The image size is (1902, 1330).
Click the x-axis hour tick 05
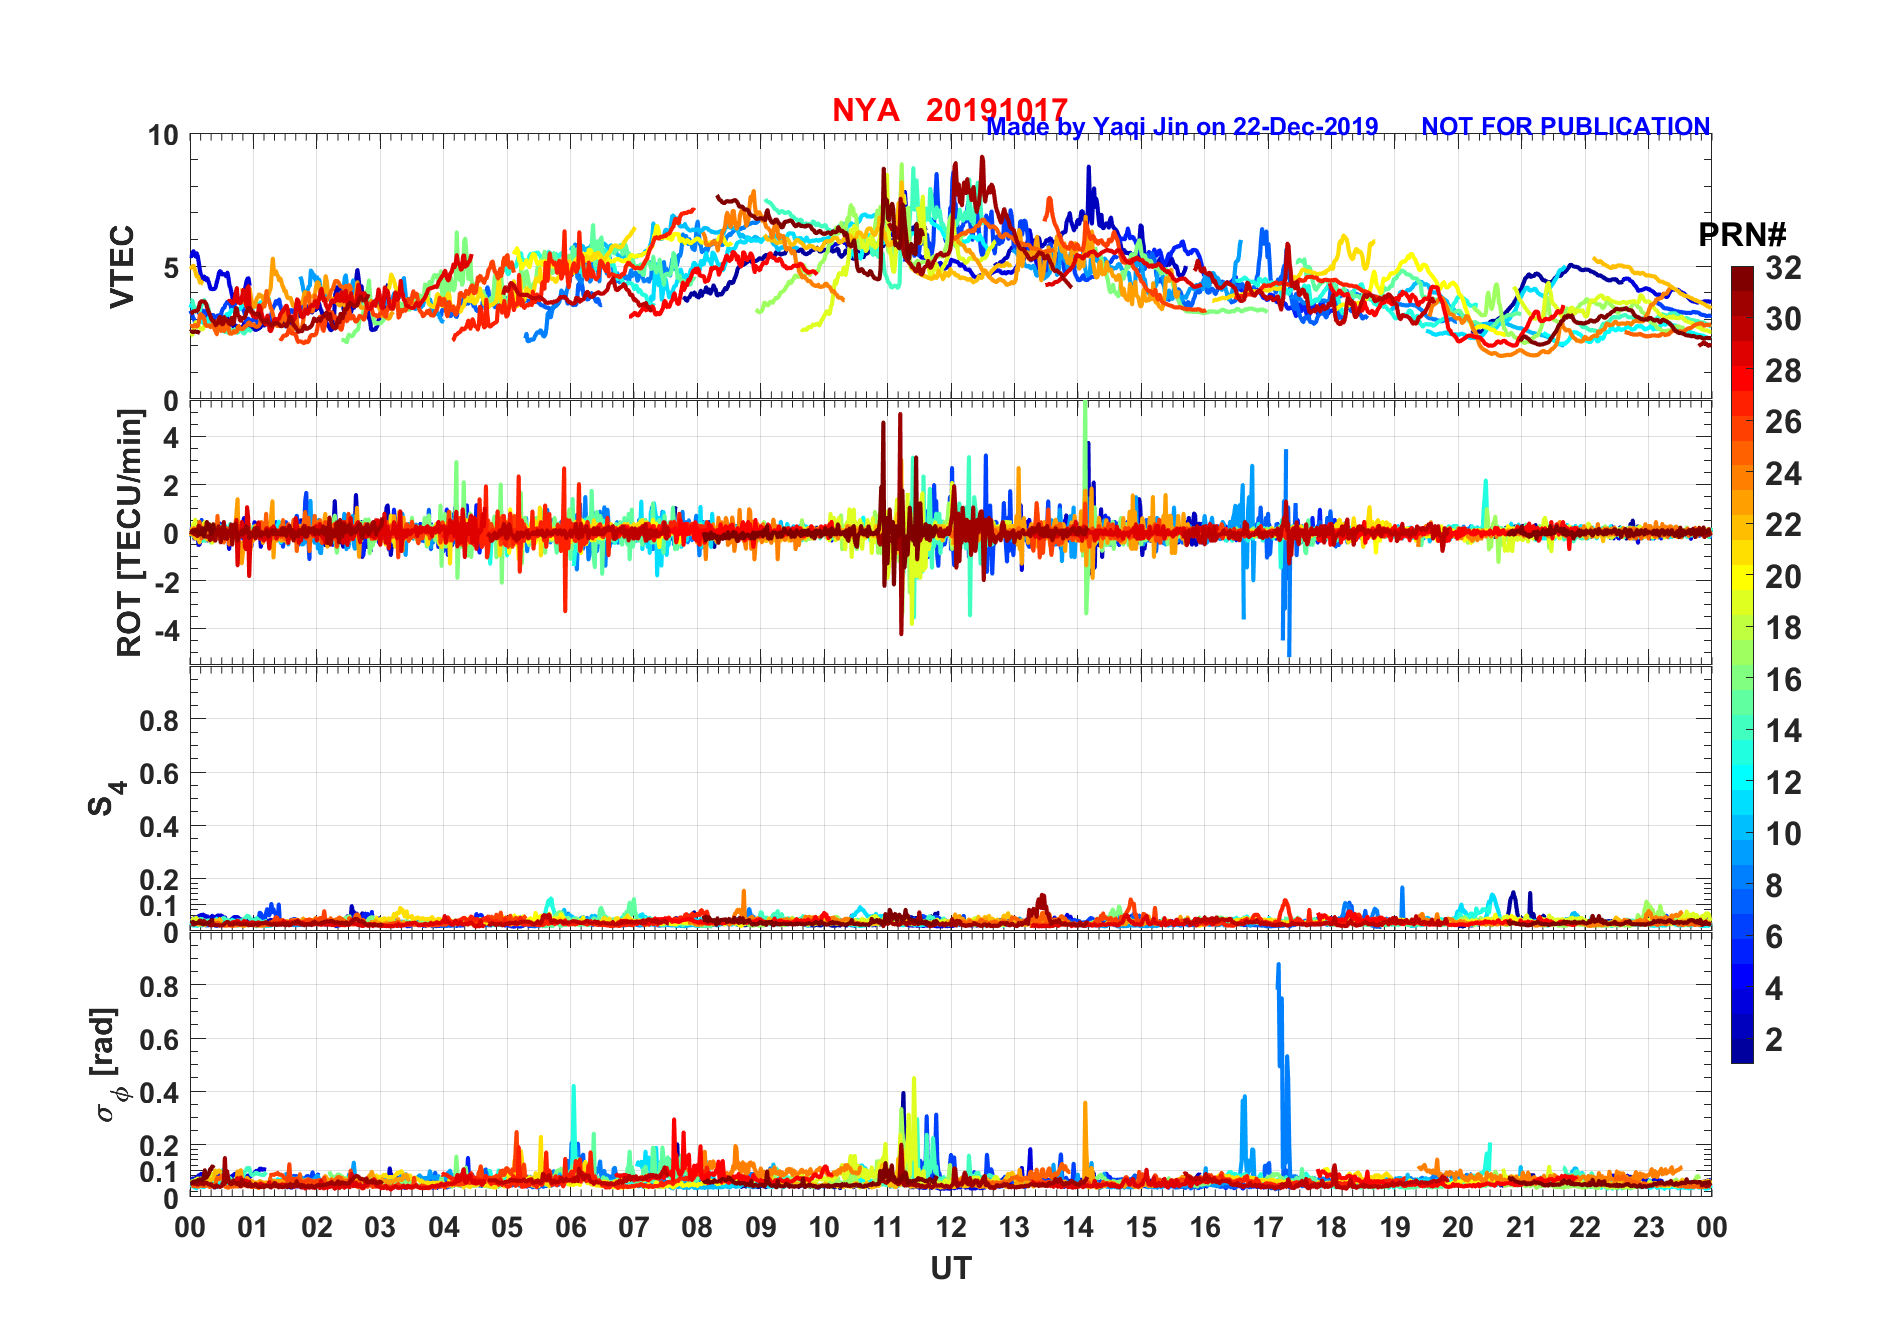[x=507, y=1228]
